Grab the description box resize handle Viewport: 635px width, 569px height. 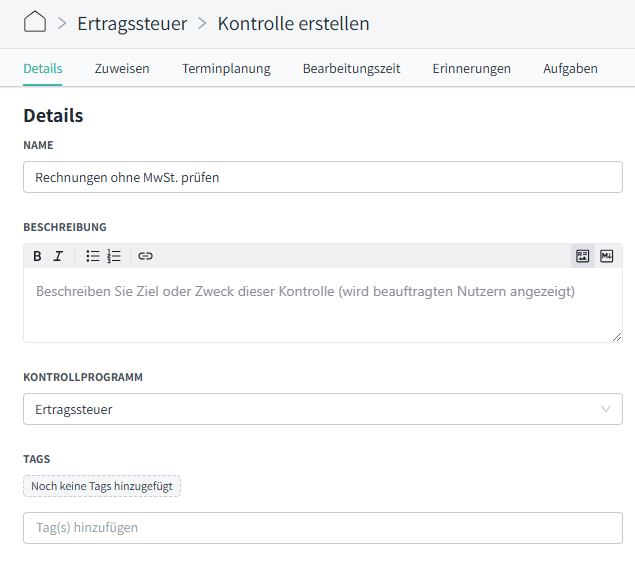617,337
